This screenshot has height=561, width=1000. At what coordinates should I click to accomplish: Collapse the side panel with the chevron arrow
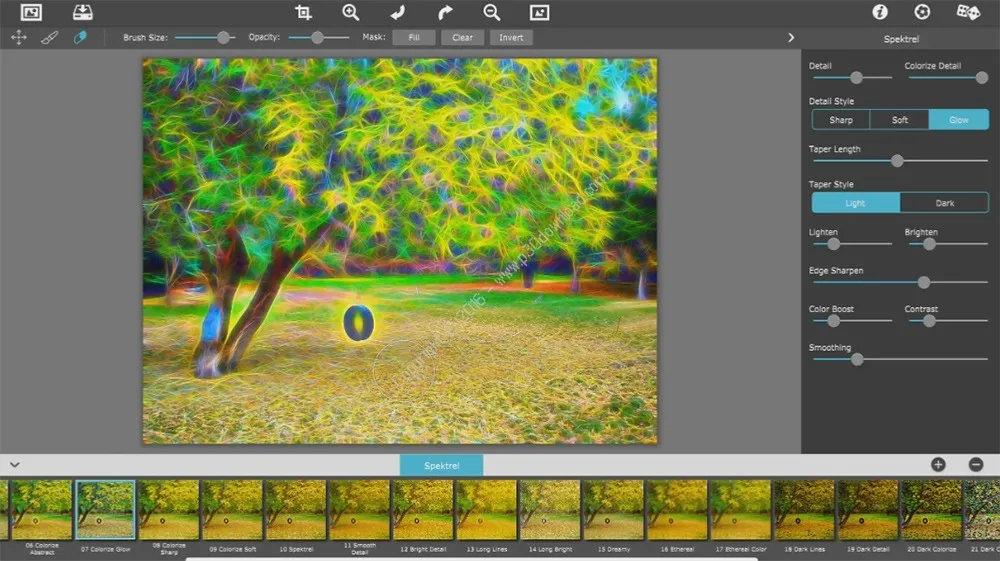click(791, 38)
